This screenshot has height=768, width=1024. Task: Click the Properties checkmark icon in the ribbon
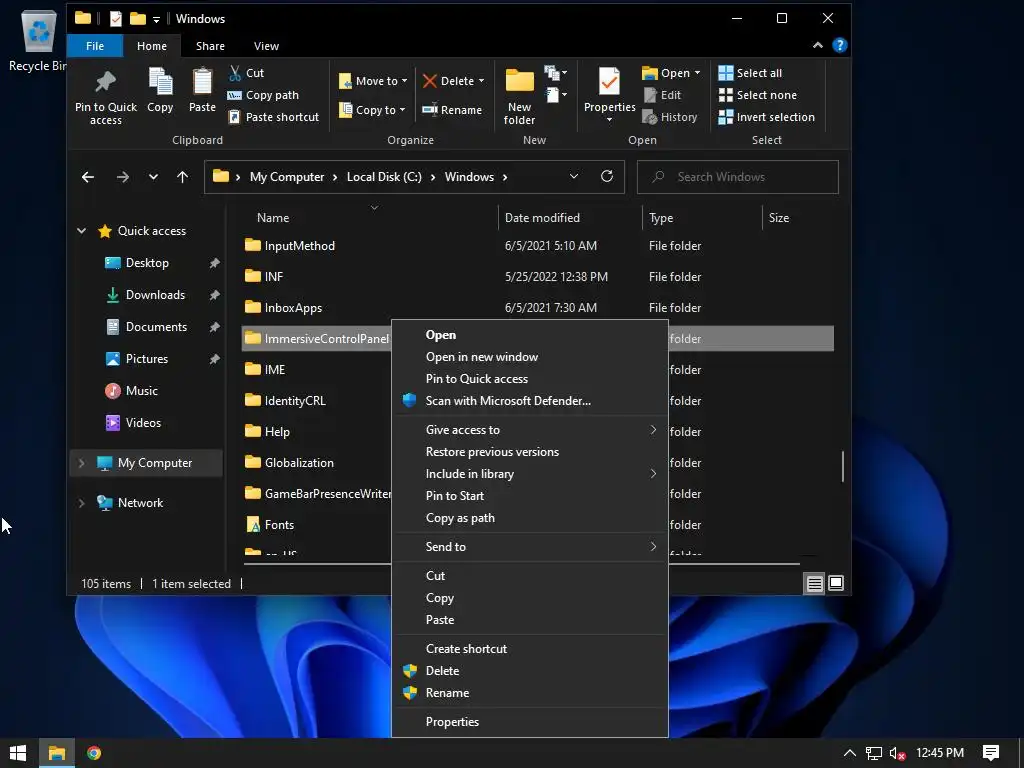click(x=609, y=82)
